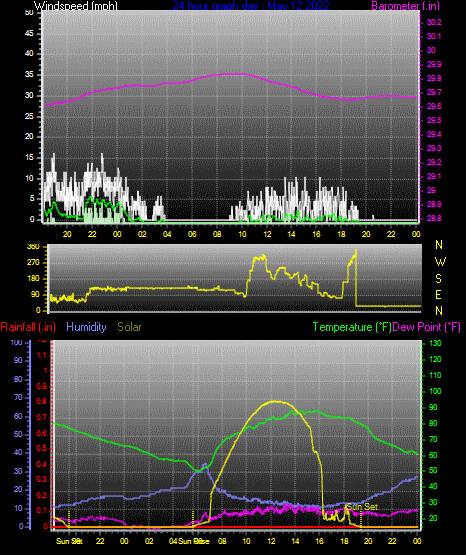Click barometer axis value 28.8
466x555 pixels.
click(434, 218)
